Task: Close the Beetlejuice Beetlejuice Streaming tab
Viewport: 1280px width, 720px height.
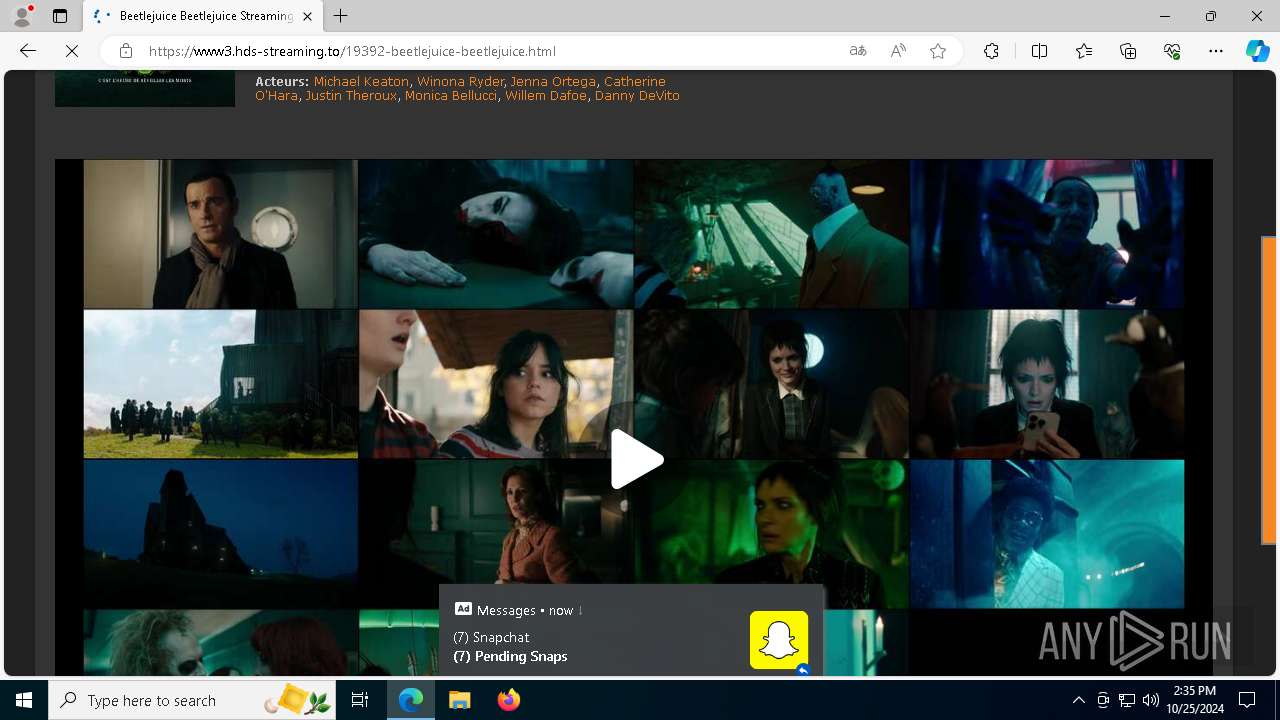Action: point(308,16)
